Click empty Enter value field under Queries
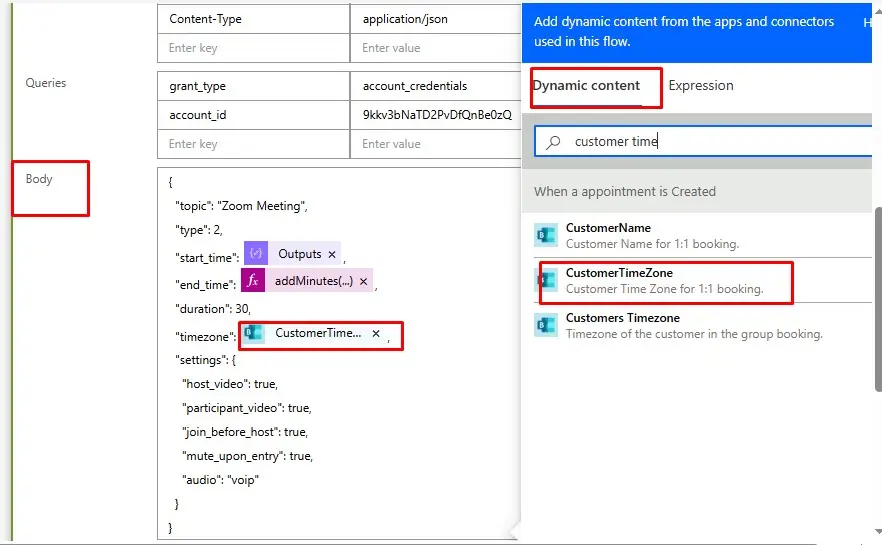Image resolution: width=882 pixels, height=545 pixels. 435,144
